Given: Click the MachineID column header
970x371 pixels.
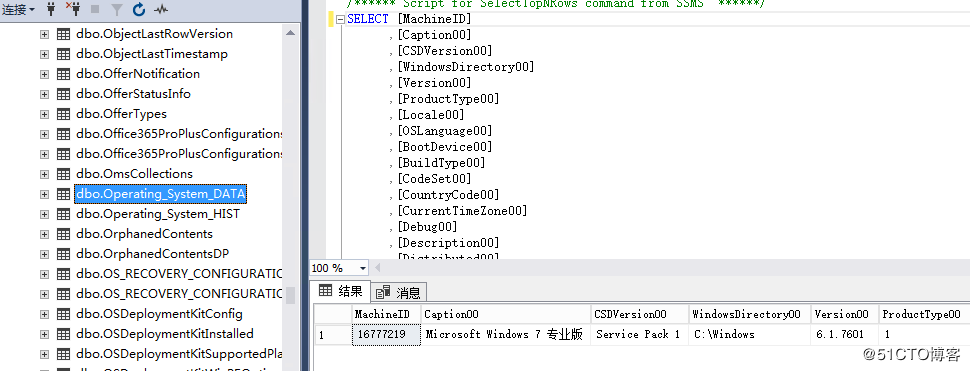Looking at the screenshot, I should (x=387, y=314).
